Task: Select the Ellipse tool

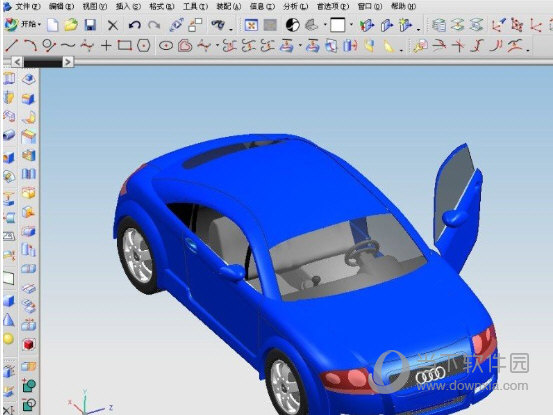Action: click(x=166, y=45)
